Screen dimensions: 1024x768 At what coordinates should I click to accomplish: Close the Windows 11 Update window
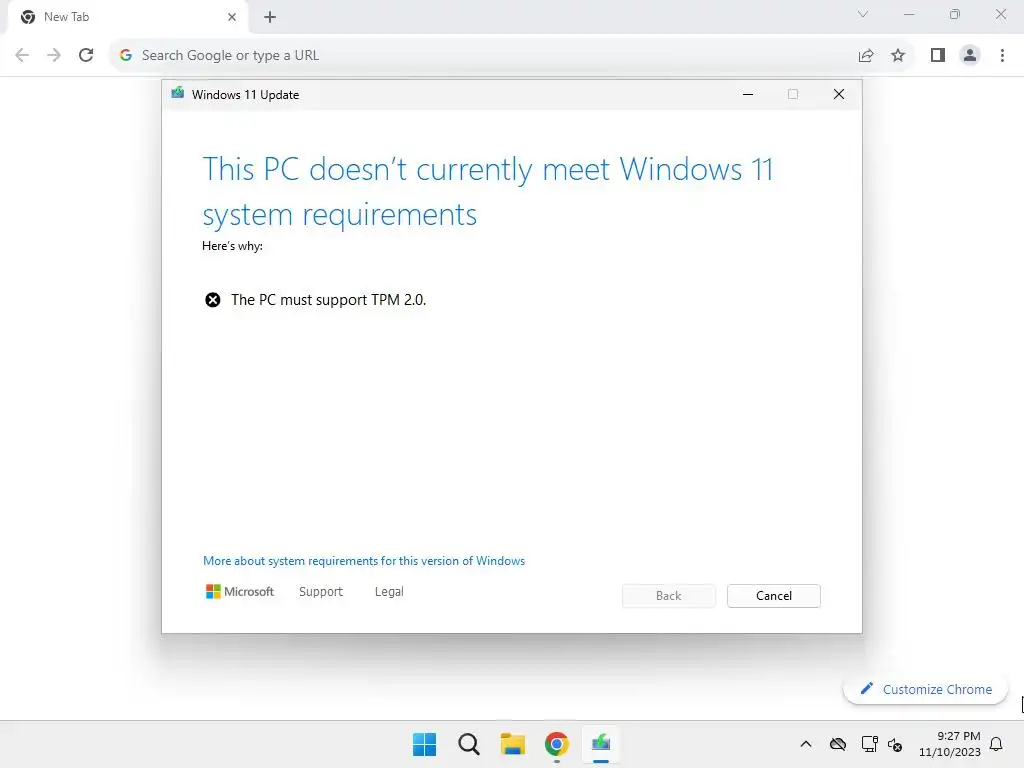point(839,95)
